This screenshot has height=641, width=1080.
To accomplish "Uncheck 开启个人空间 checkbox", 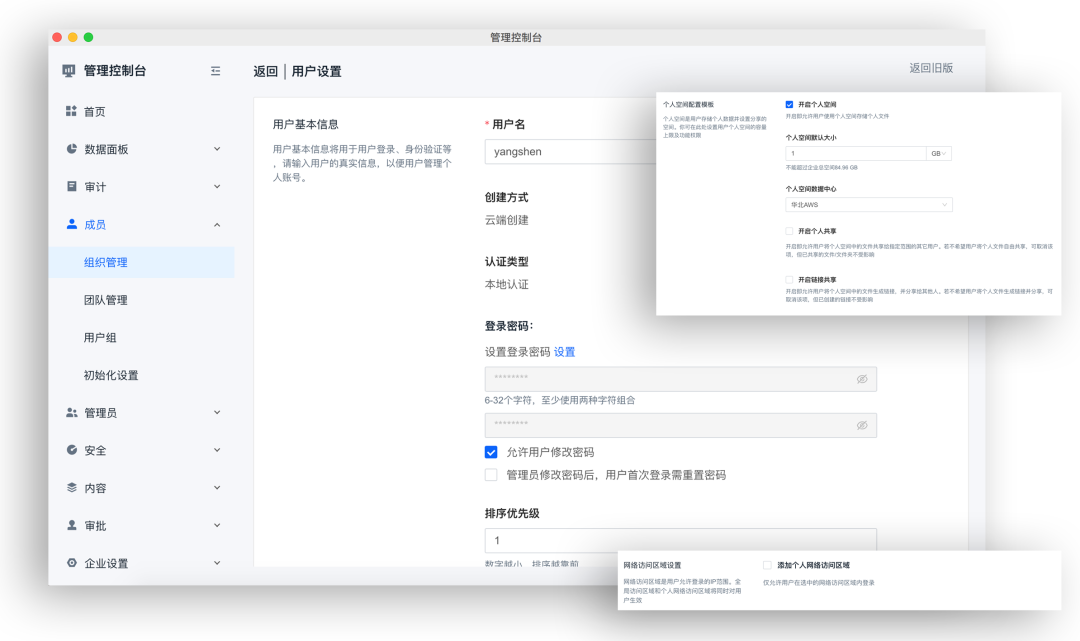I will click(789, 105).
